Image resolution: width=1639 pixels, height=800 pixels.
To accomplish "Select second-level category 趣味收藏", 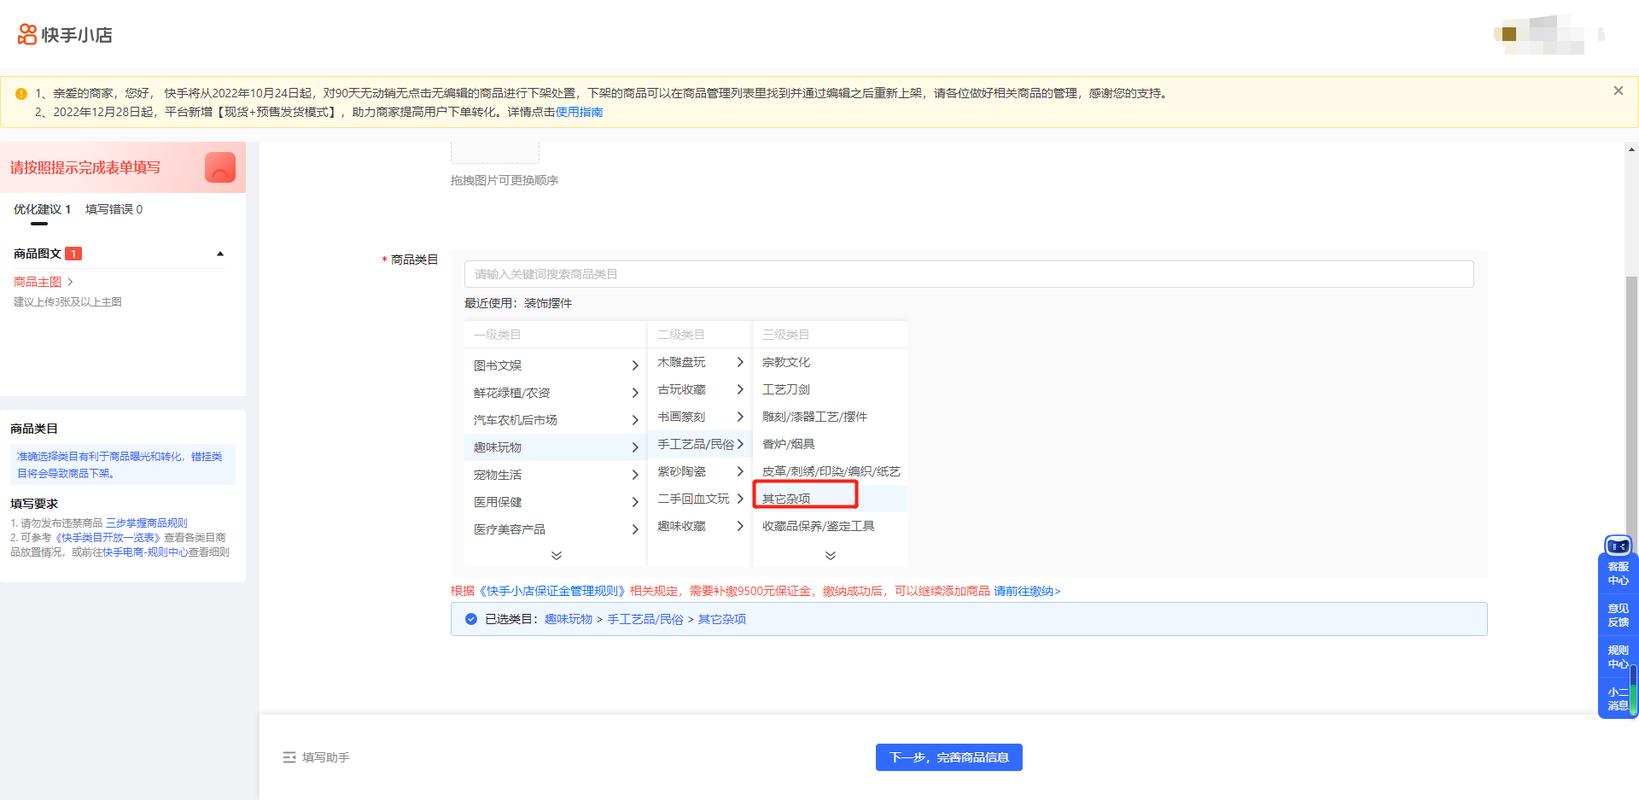I will [x=681, y=525].
